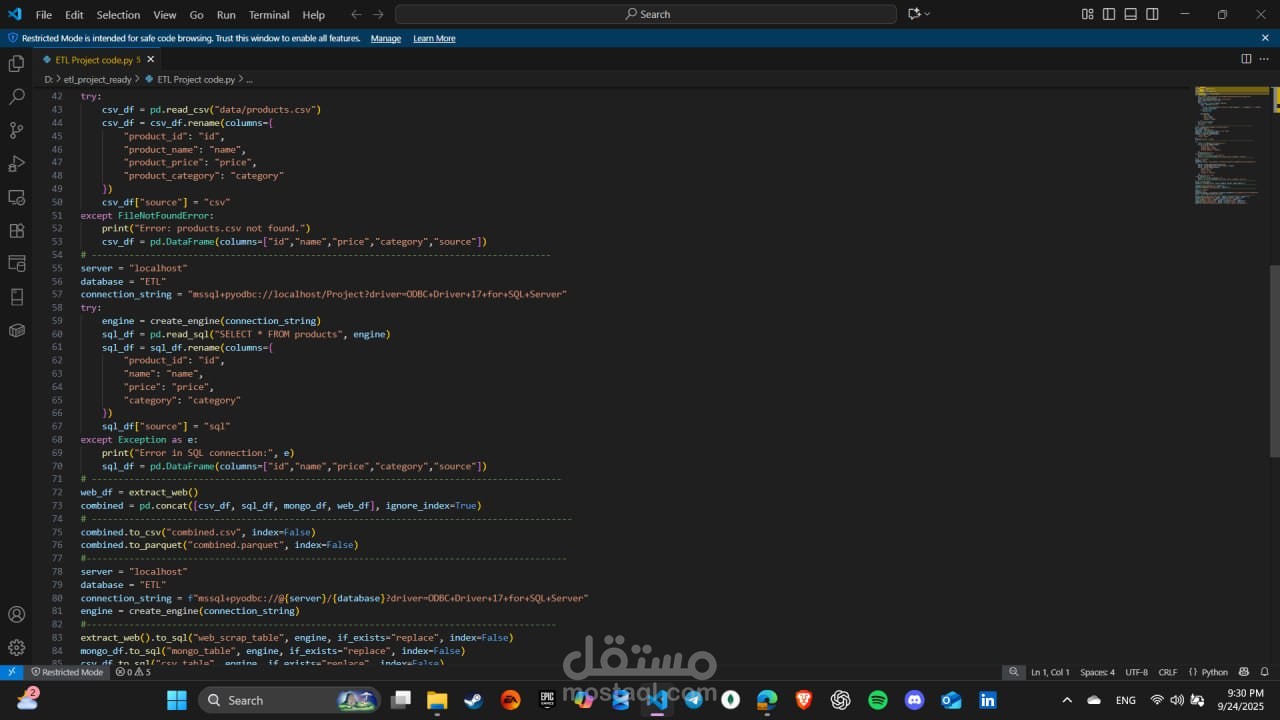Click the notifications bell in status bar
The image size is (1280, 720).
click(x=1265, y=672)
